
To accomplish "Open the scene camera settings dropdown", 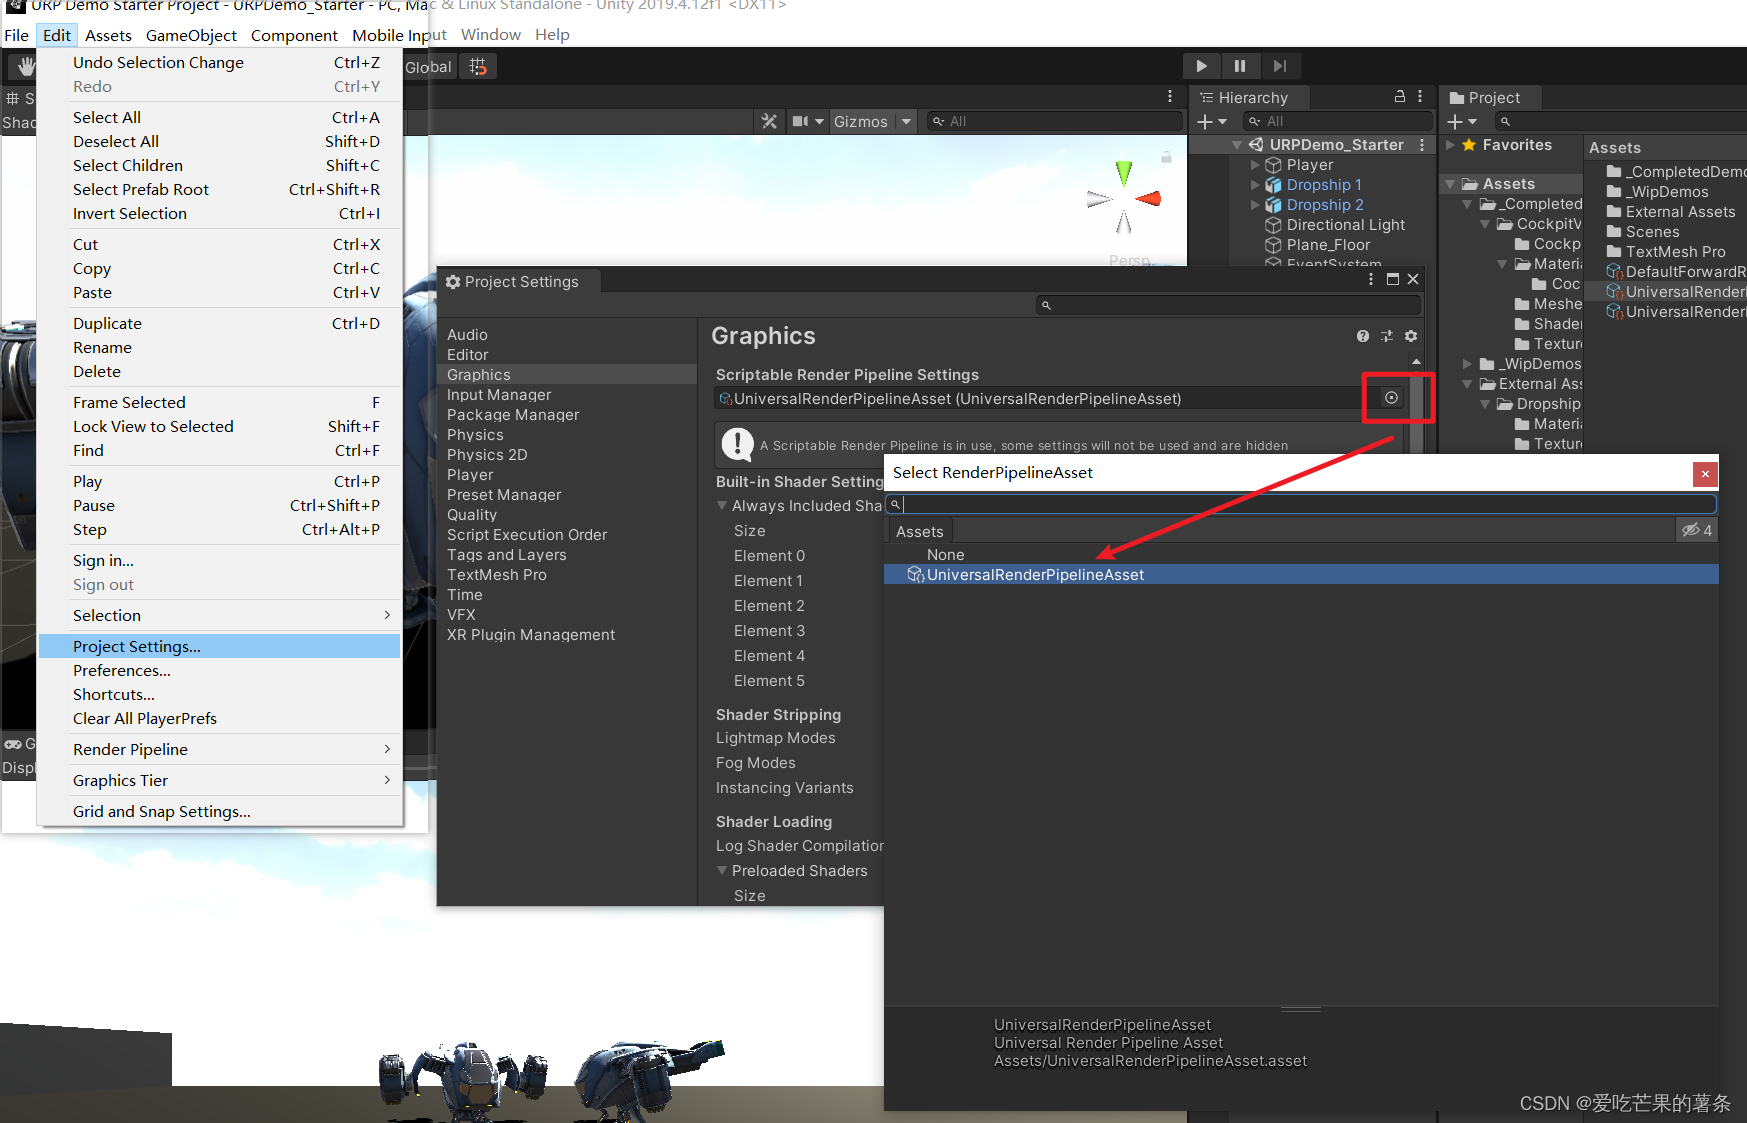I will pos(808,121).
